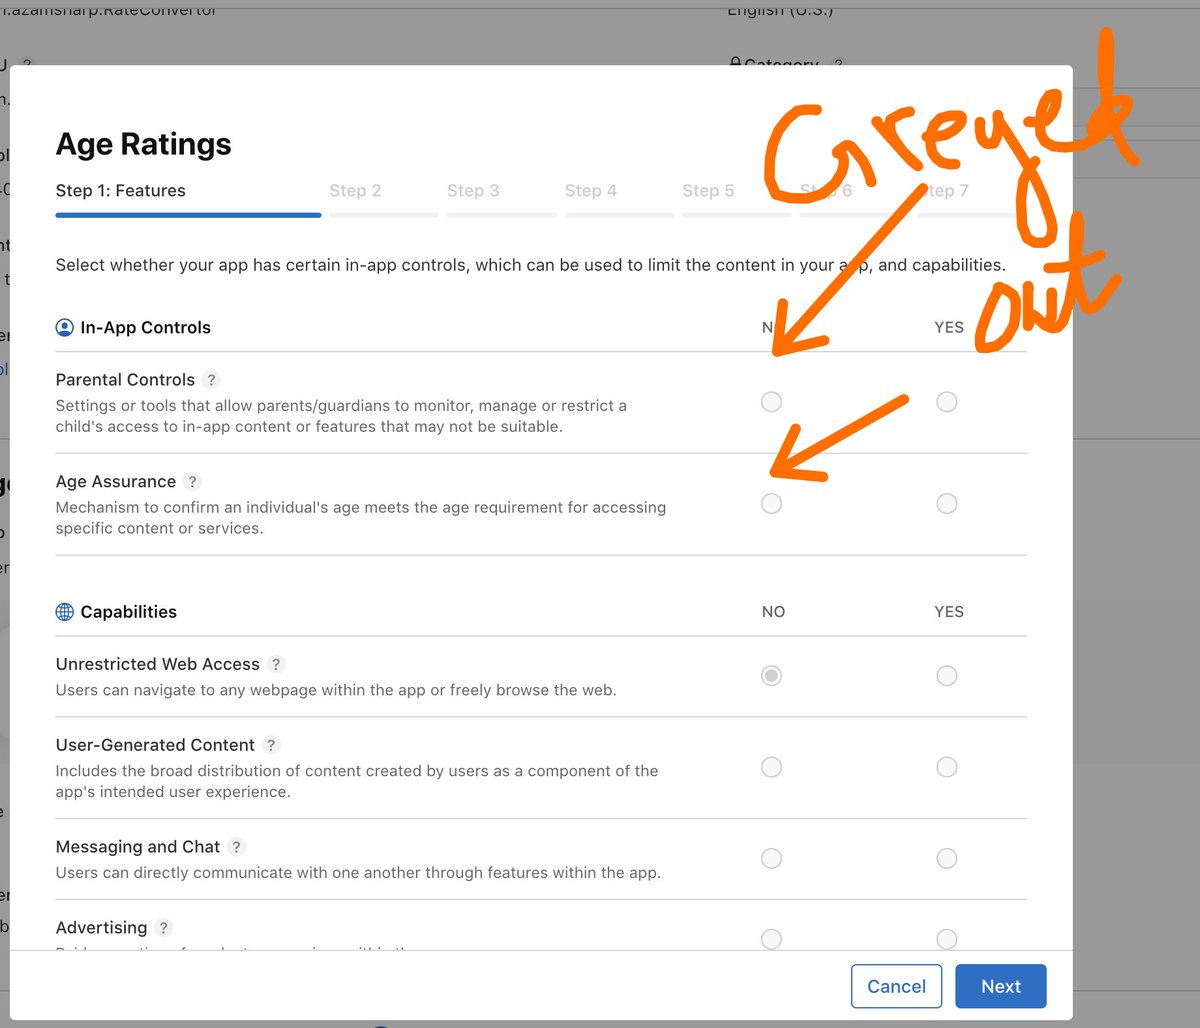Select NO for Unrestricted Web Access
The image size is (1200, 1028).
pyautogui.click(x=771, y=676)
